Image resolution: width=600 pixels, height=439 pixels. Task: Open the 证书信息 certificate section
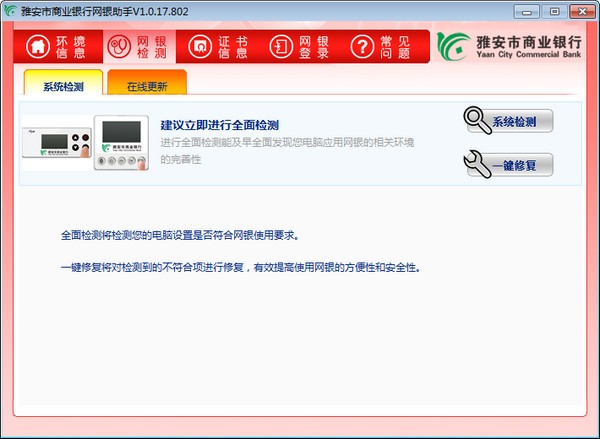point(218,46)
